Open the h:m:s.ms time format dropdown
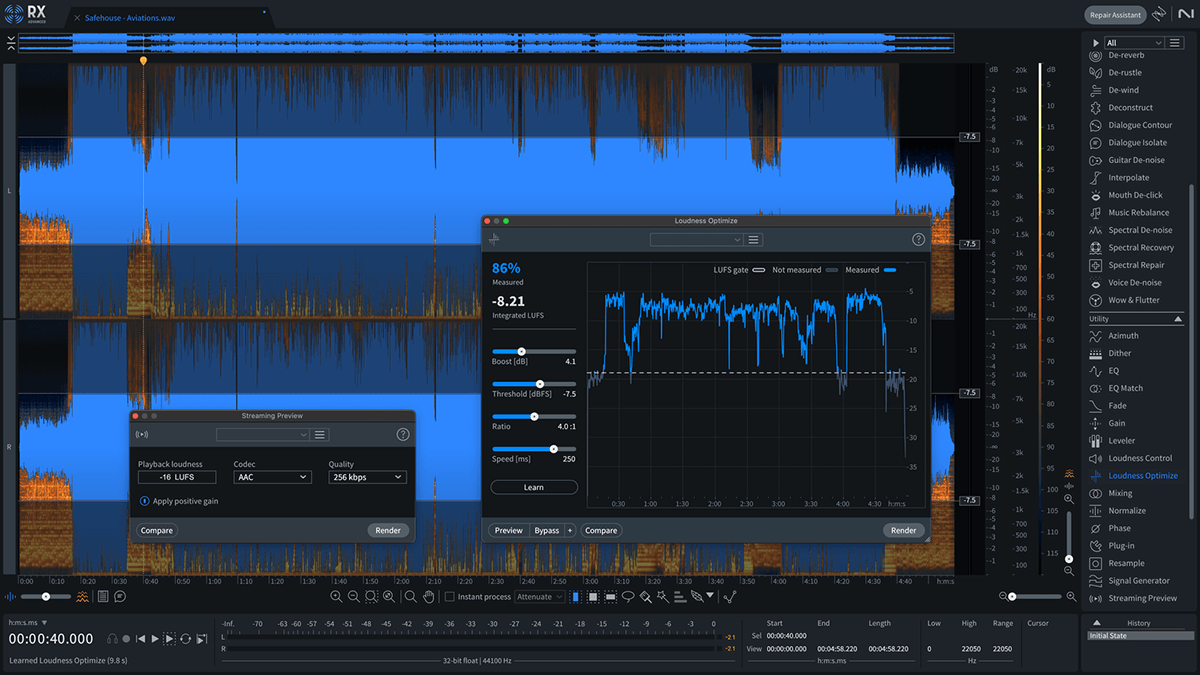Image resolution: width=1200 pixels, height=675 pixels. tap(27, 623)
